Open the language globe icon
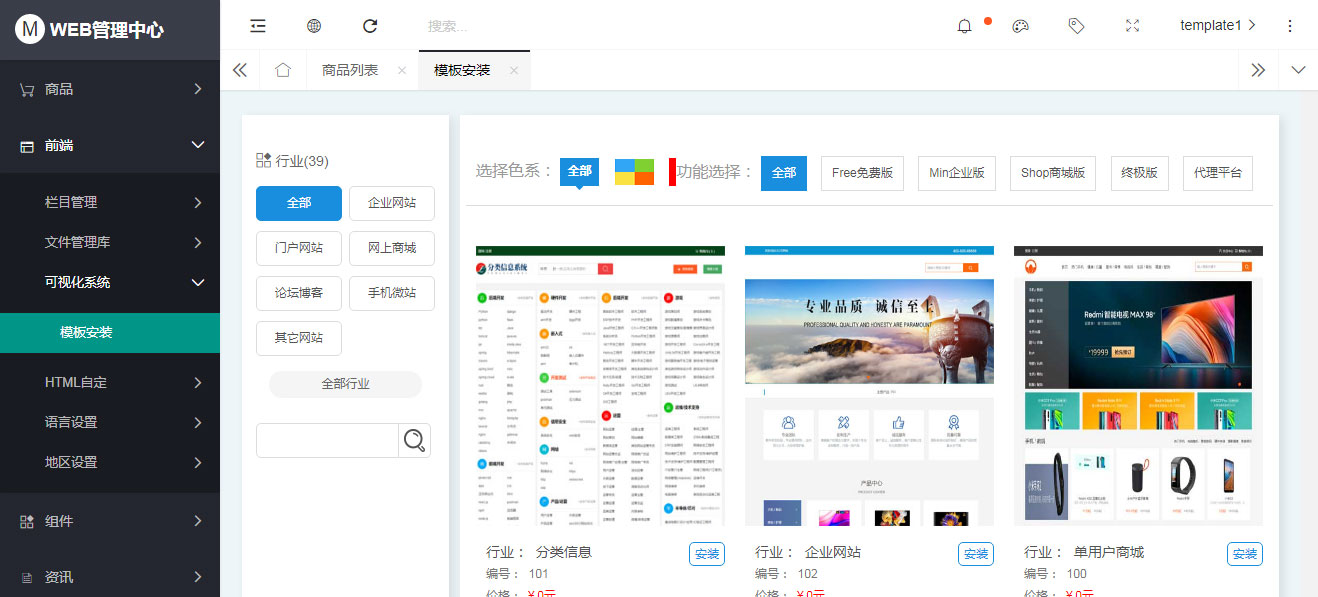The image size is (1318, 597). click(314, 25)
